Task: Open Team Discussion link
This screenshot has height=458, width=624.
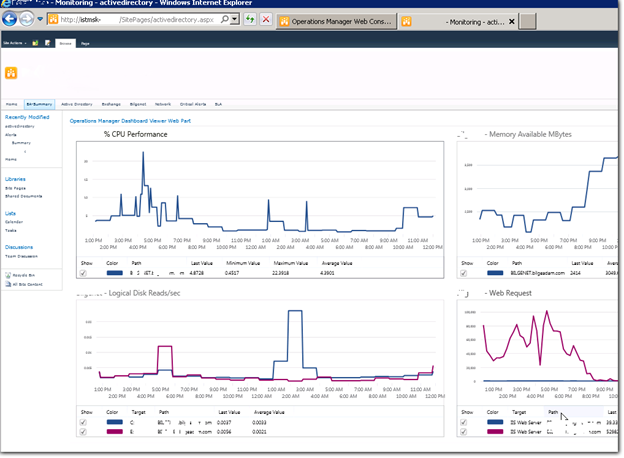Action: 21,256
